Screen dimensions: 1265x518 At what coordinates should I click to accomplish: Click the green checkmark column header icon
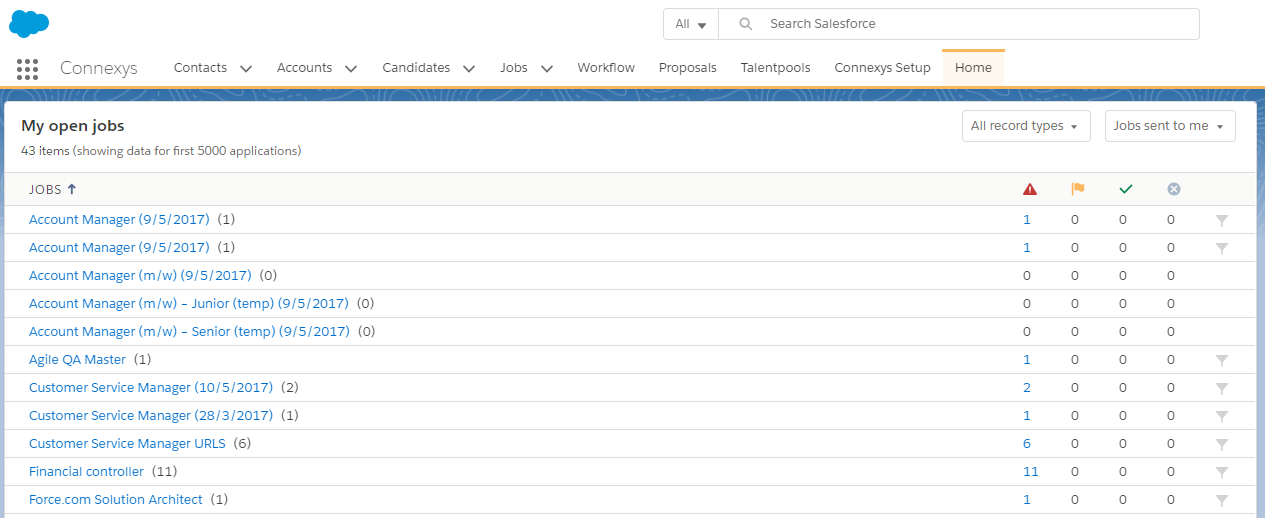pyautogui.click(x=1126, y=189)
